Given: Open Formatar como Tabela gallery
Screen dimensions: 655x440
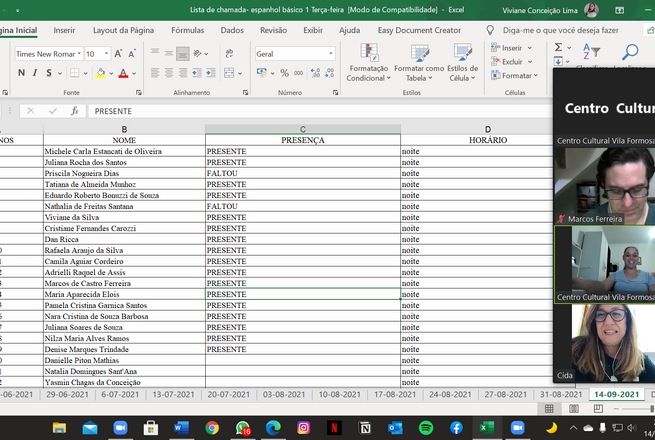Looking at the screenshot, I should point(419,63).
